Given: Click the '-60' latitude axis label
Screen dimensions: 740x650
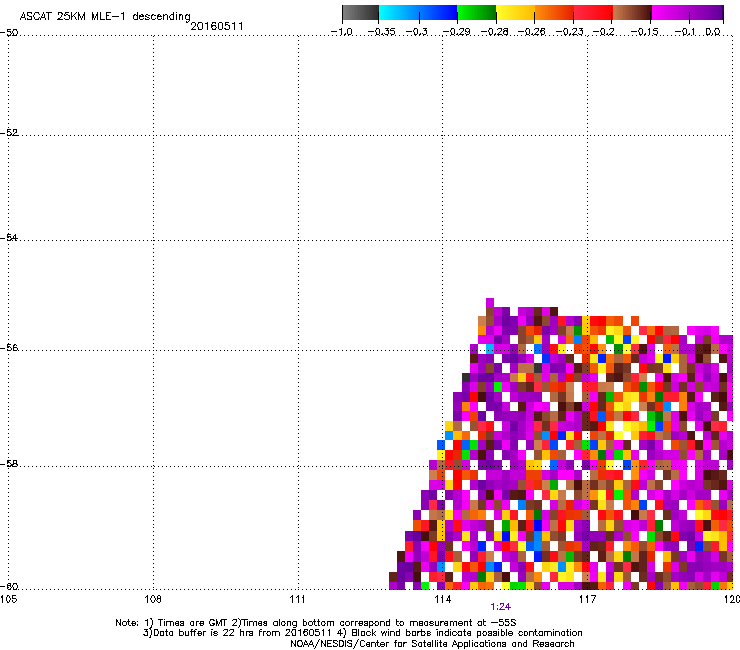Looking at the screenshot, I should pyautogui.click(x=9, y=587).
